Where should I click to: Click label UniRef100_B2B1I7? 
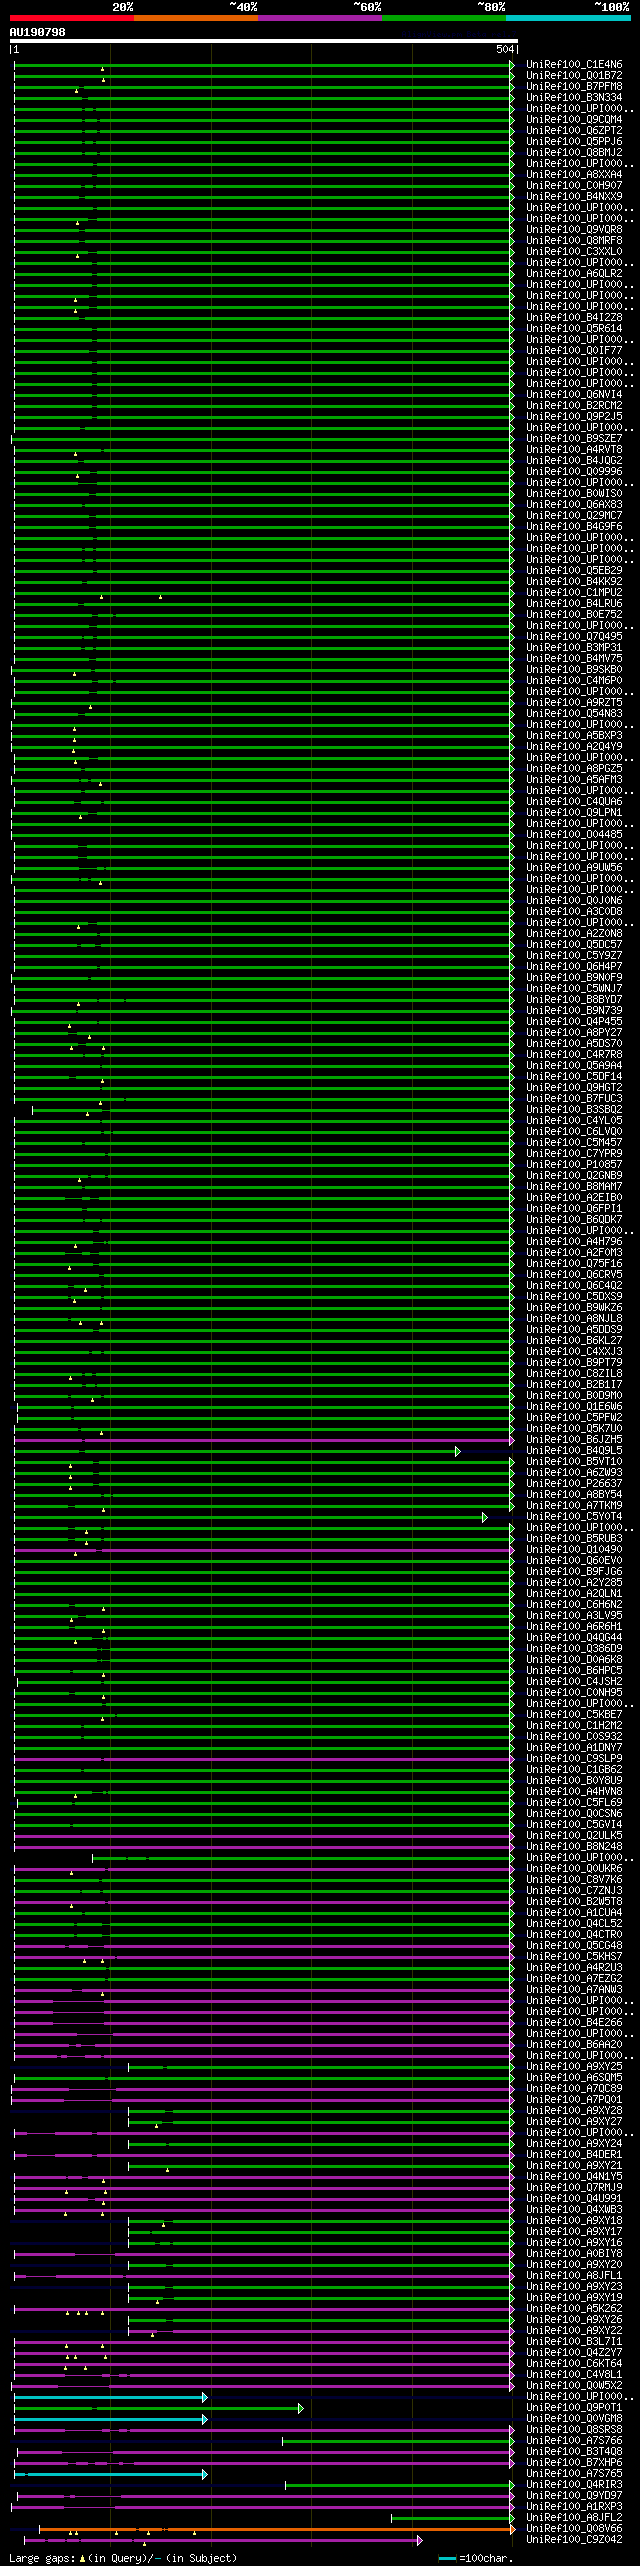(574, 1385)
